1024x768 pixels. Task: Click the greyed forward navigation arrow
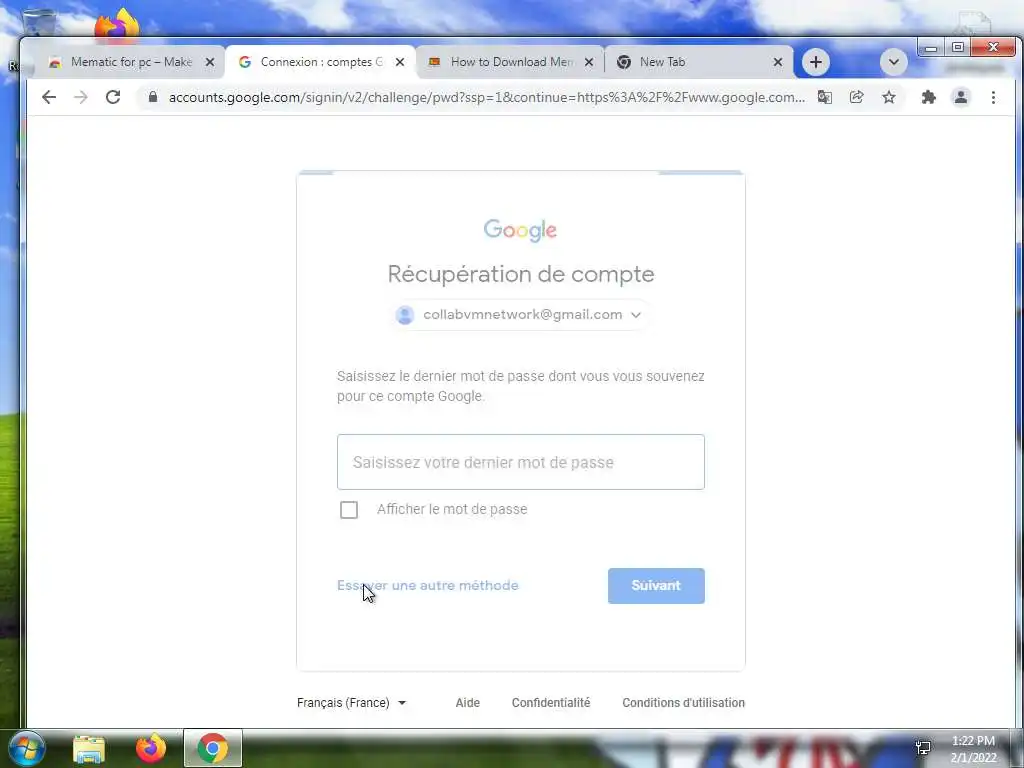[x=81, y=97]
